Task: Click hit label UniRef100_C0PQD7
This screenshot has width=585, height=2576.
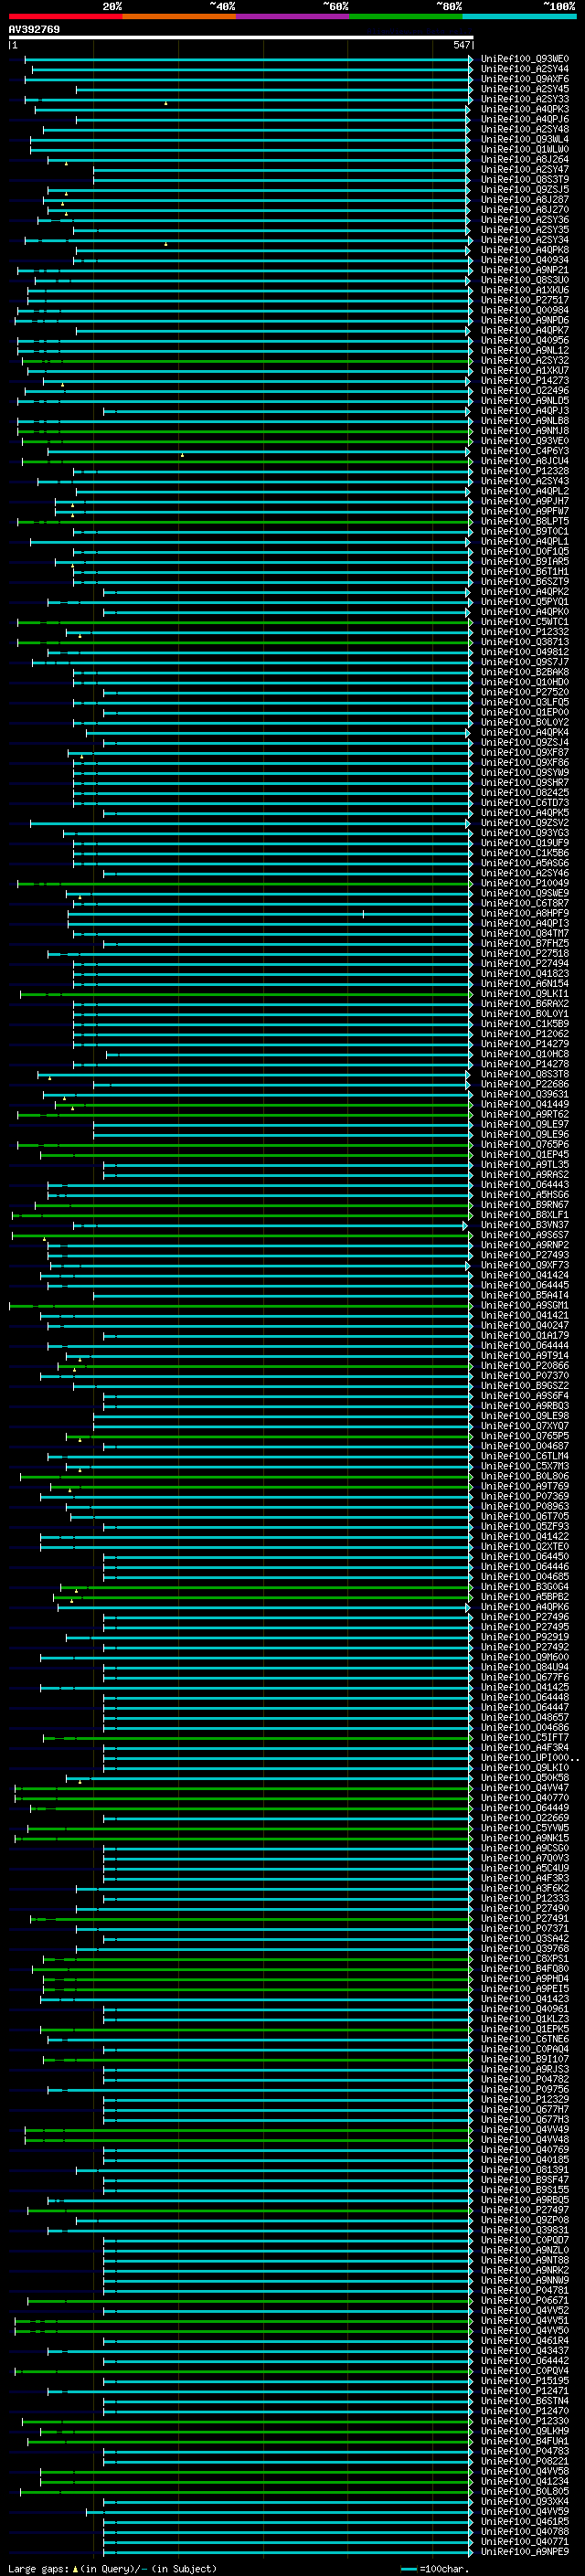Action: (x=524, y=2241)
